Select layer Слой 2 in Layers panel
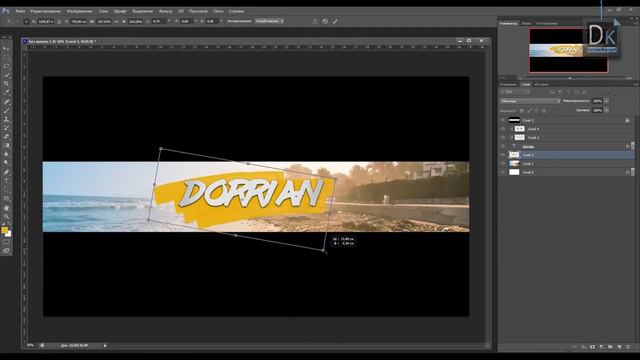Viewport: 640px width, 360px height. coord(567,120)
